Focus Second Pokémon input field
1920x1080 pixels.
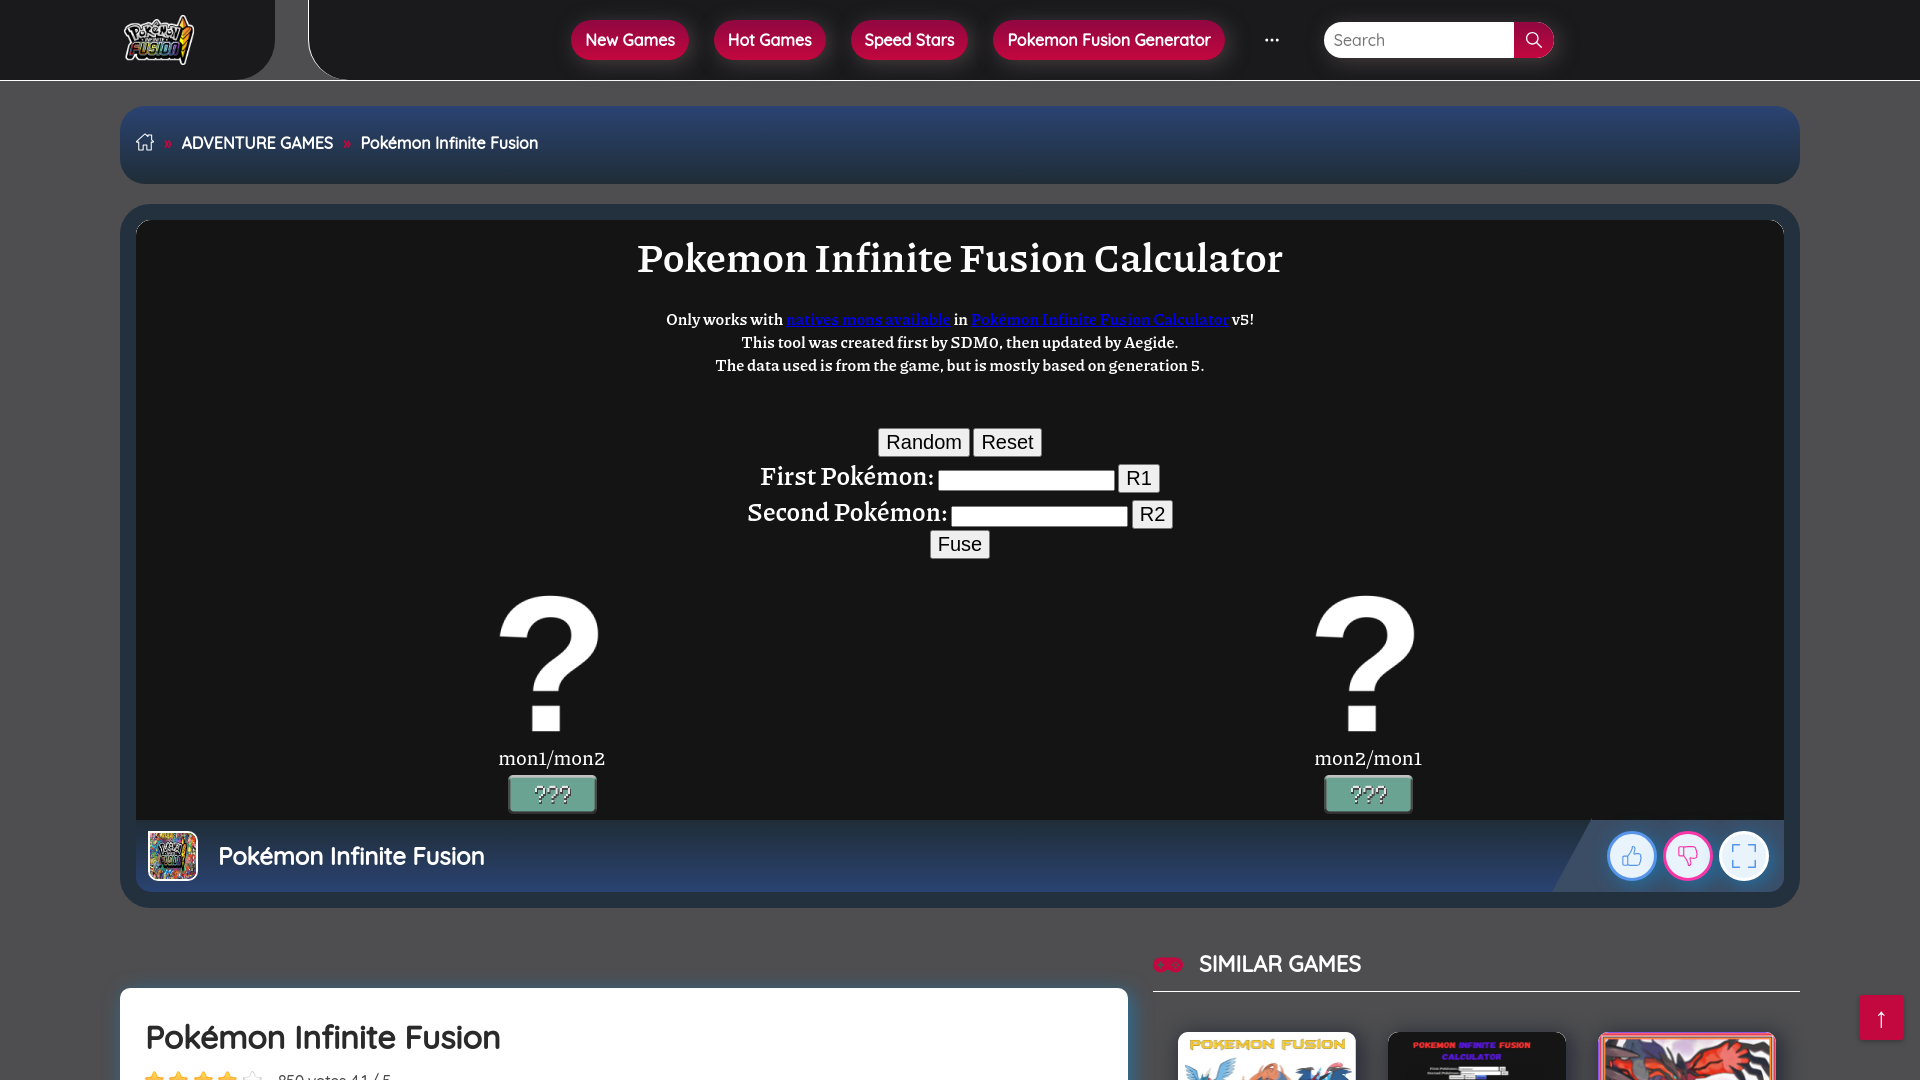point(1039,516)
